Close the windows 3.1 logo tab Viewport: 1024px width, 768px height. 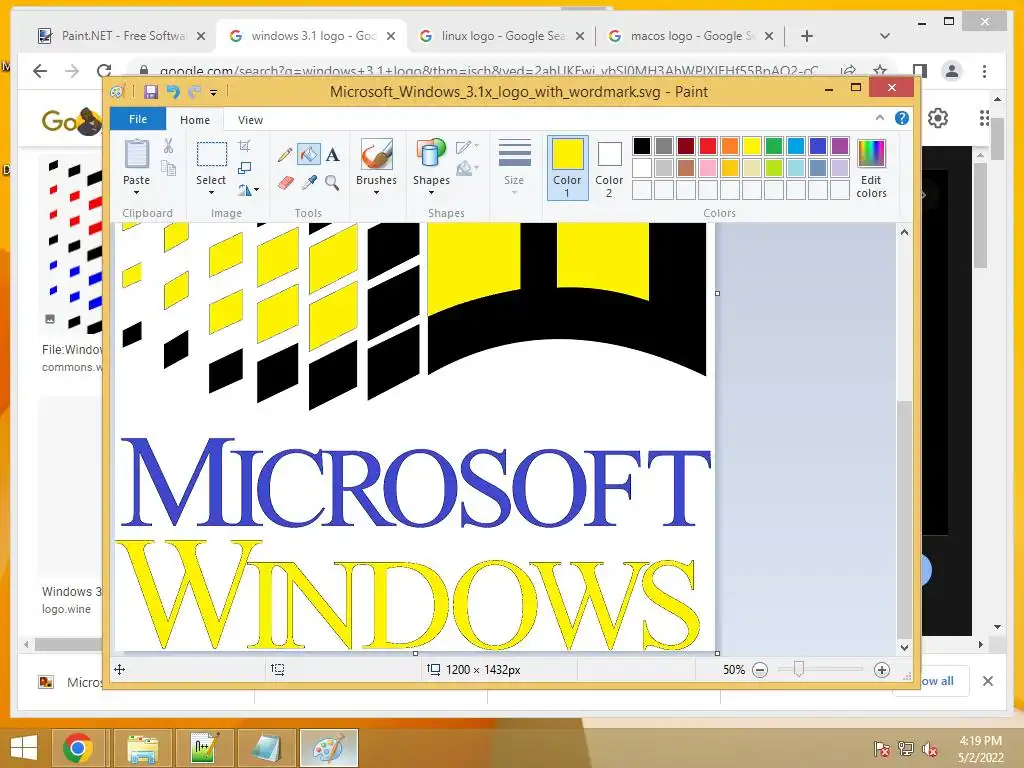tap(391, 36)
